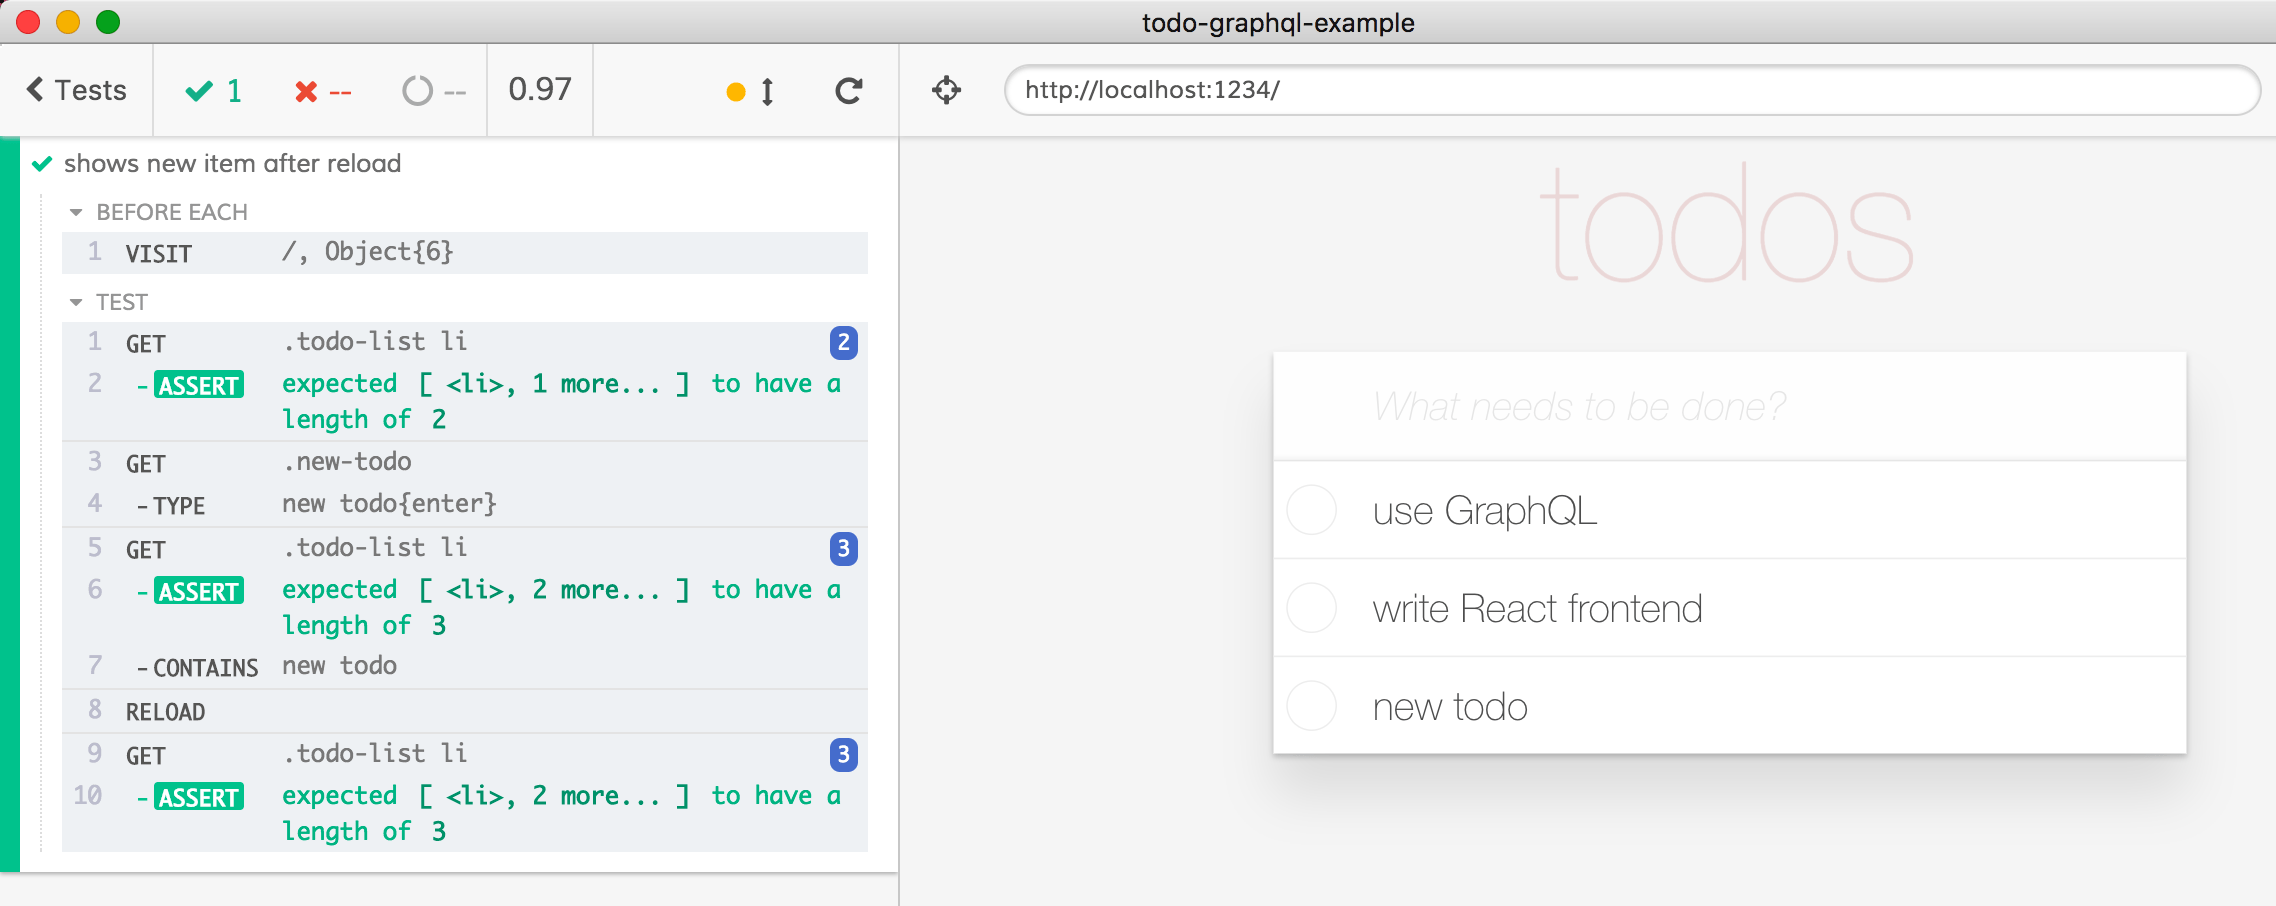The width and height of the screenshot is (2276, 906).
Task: Mark 'use GraphQL' todo as complete
Action: [1312, 510]
